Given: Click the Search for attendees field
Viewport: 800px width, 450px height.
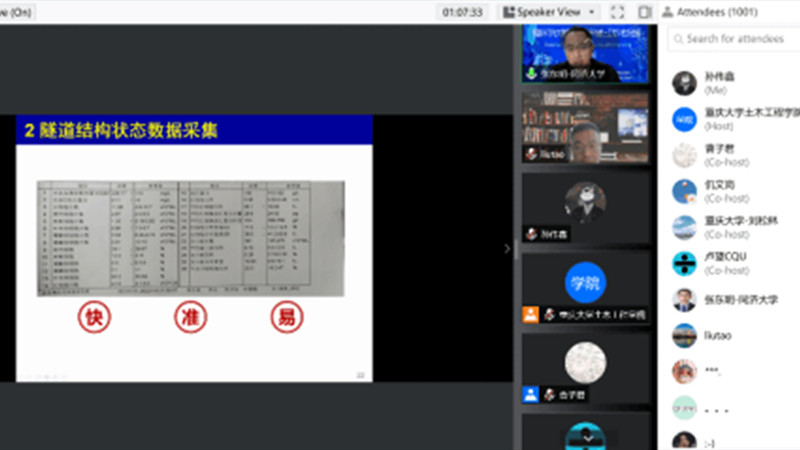Looking at the screenshot, I should tap(735, 39).
